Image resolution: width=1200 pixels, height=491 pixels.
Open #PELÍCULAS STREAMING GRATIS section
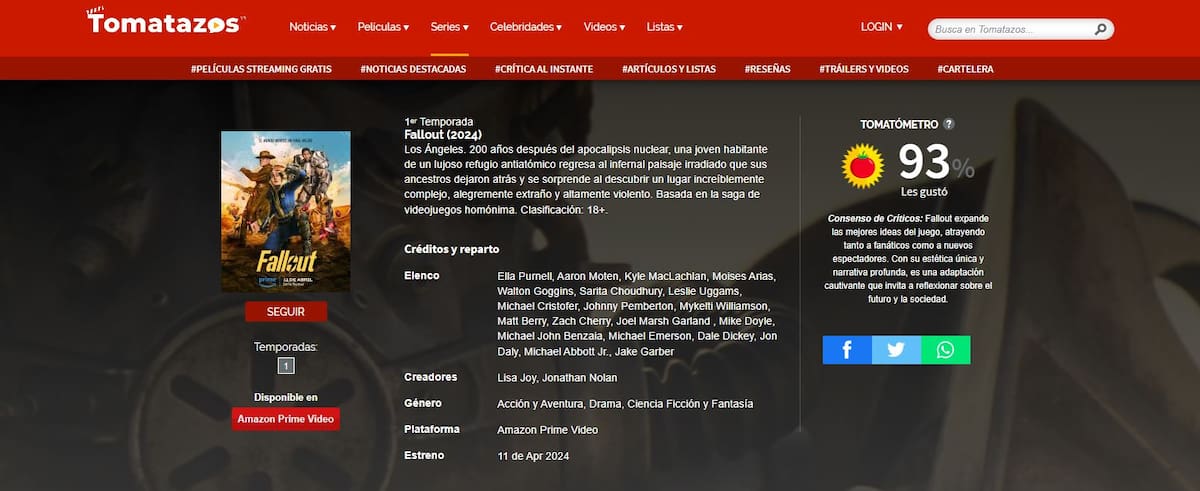click(261, 69)
